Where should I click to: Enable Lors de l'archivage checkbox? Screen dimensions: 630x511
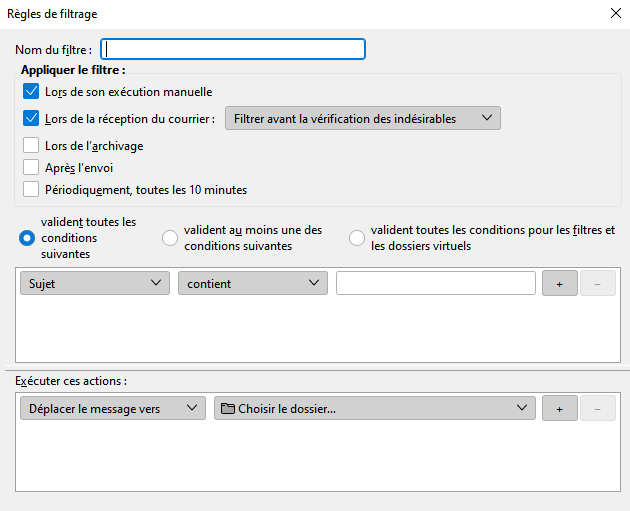[30, 146]
